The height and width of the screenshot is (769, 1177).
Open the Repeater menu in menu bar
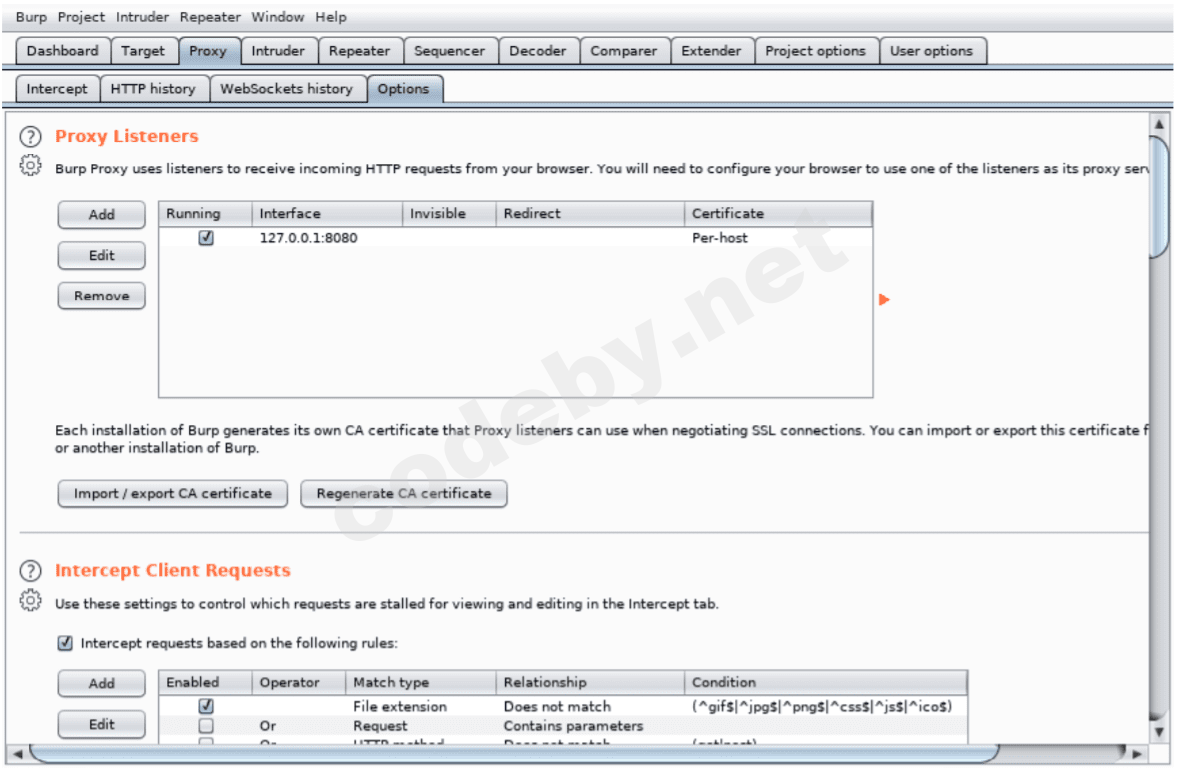tap(210, 17)
